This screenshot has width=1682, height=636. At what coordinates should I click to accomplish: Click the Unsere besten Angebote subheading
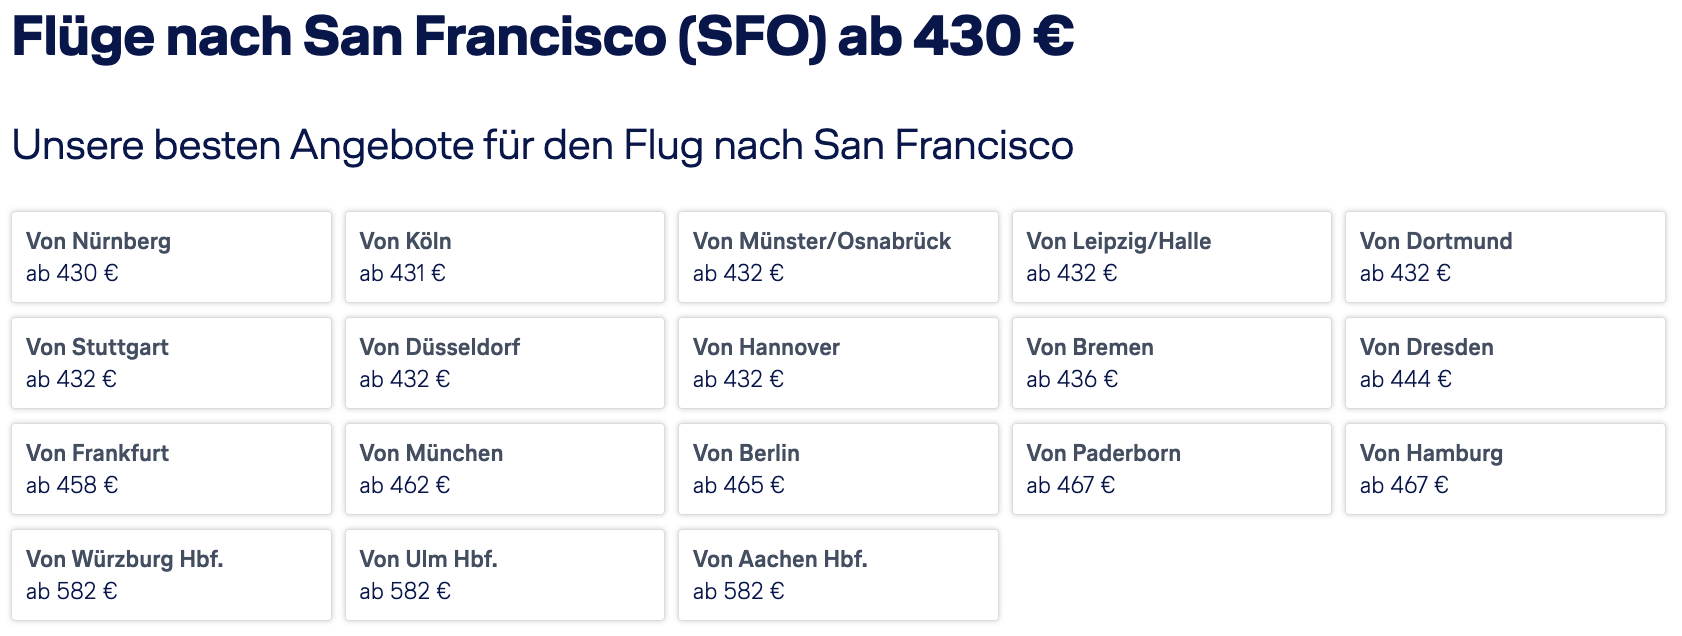tap(543, 146)
